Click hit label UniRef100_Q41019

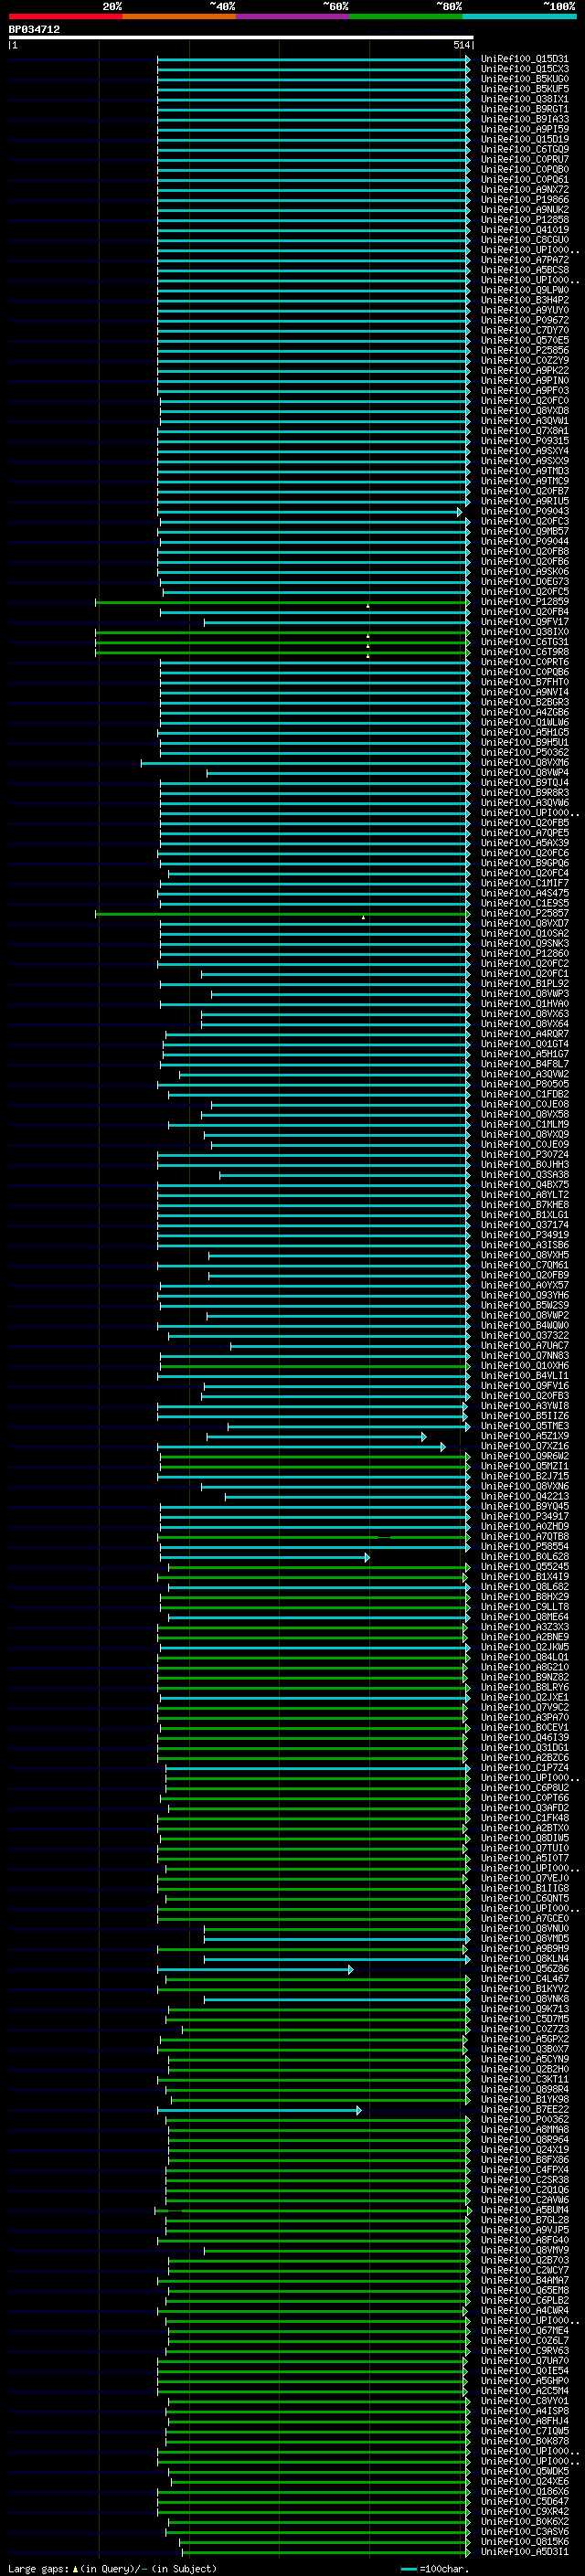pos(524,230)
